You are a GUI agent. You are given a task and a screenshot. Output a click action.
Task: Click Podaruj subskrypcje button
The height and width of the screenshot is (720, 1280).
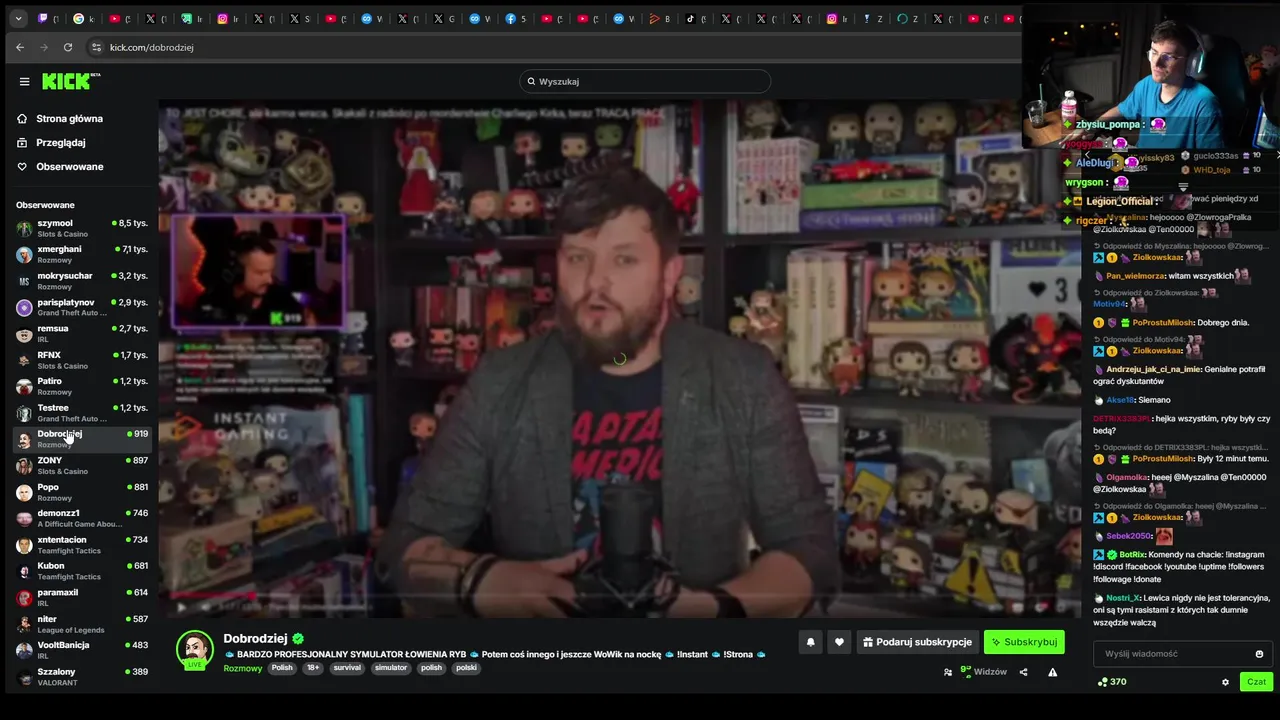point(917,642)
